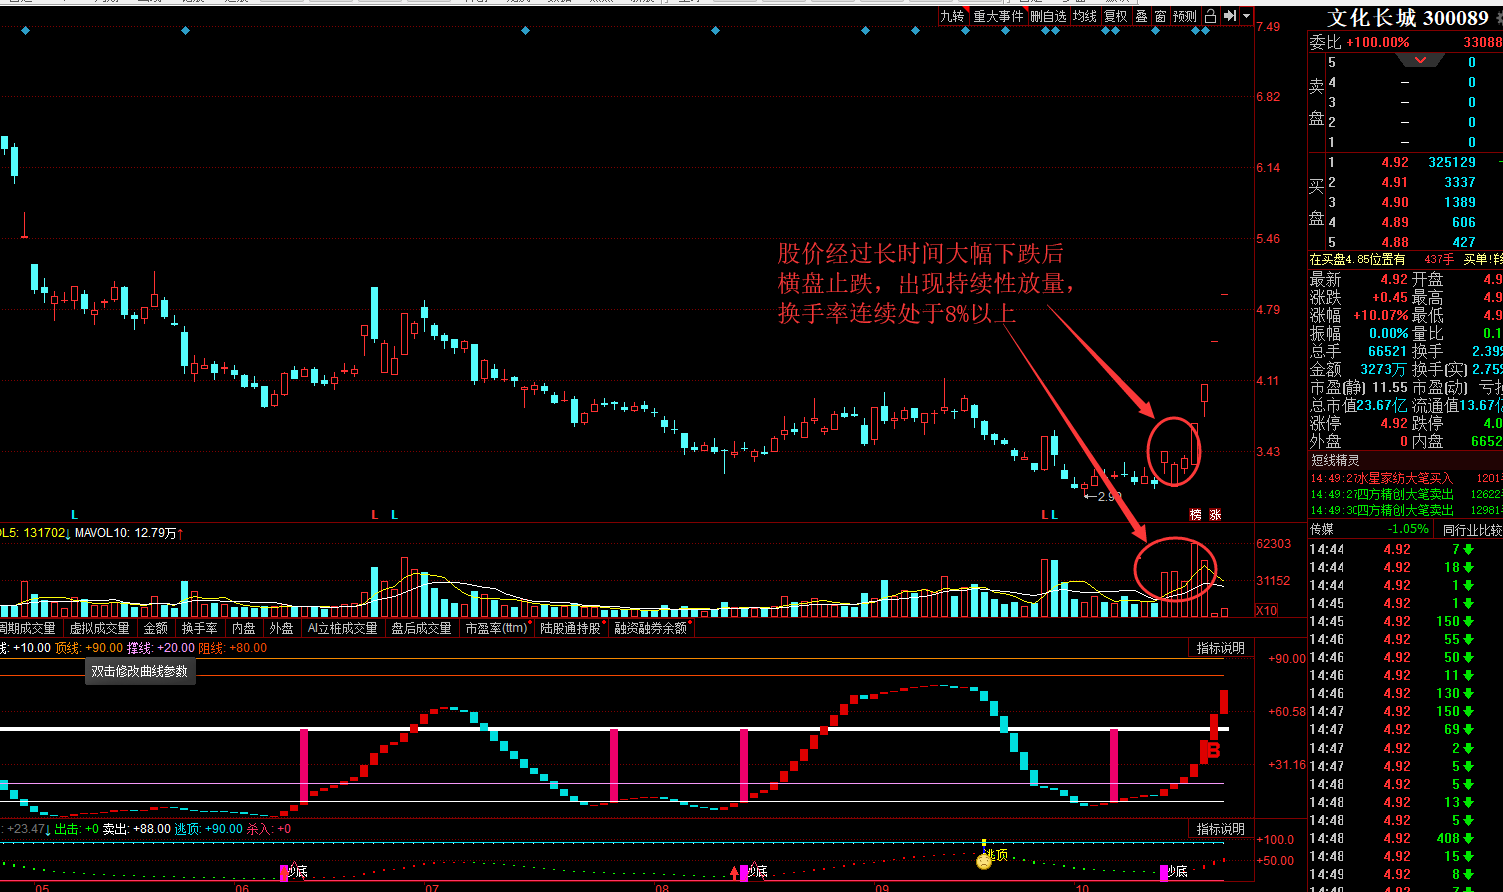Click the tick row with volume 408
Image resolution: width=1503 pixels, height=892 pixels.
pyautogui.click(x=1405, y=838)
